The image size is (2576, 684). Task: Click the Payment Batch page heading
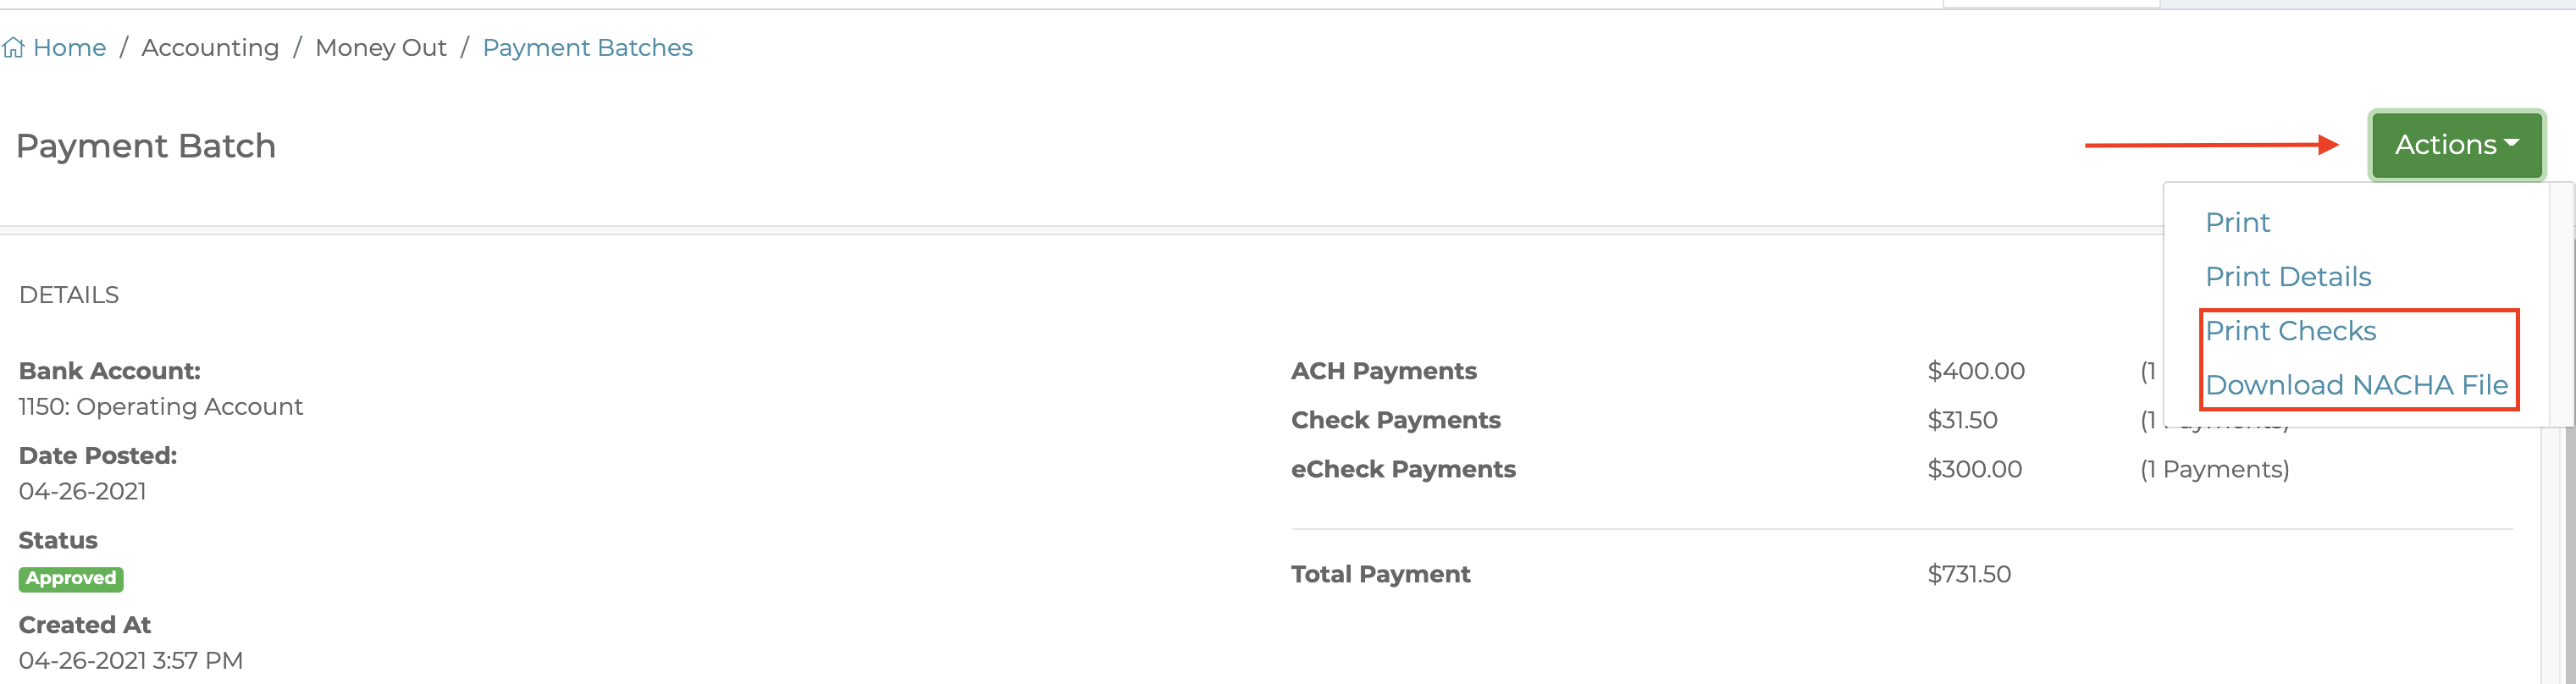pyautogui.click(x=146, y=146)
